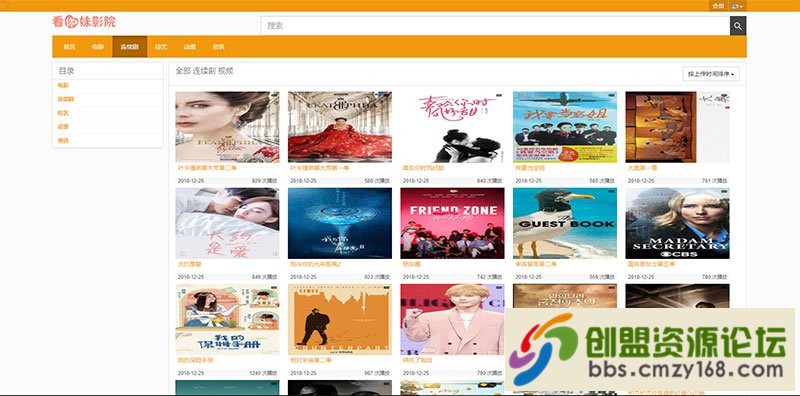Click title link 叶卡捷琳娜大帝第一季
Image resolution: width=800 pixels, height=396 pixels.
coord(320,168)
